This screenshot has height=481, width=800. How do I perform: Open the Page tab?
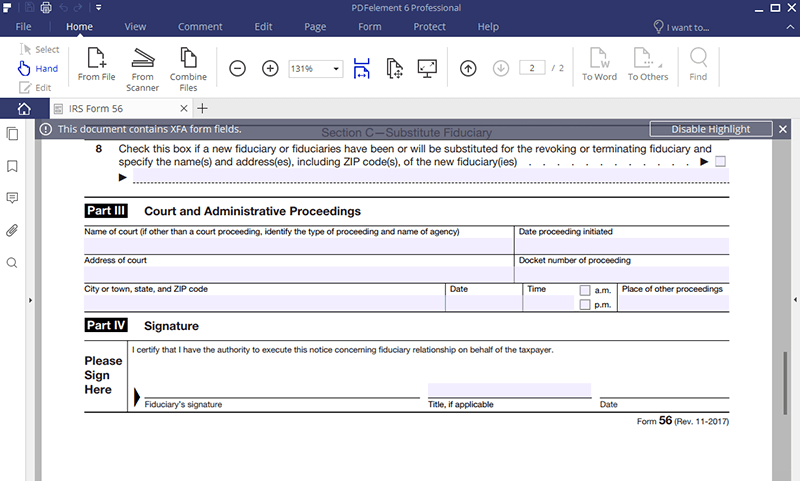click(315, 27)
